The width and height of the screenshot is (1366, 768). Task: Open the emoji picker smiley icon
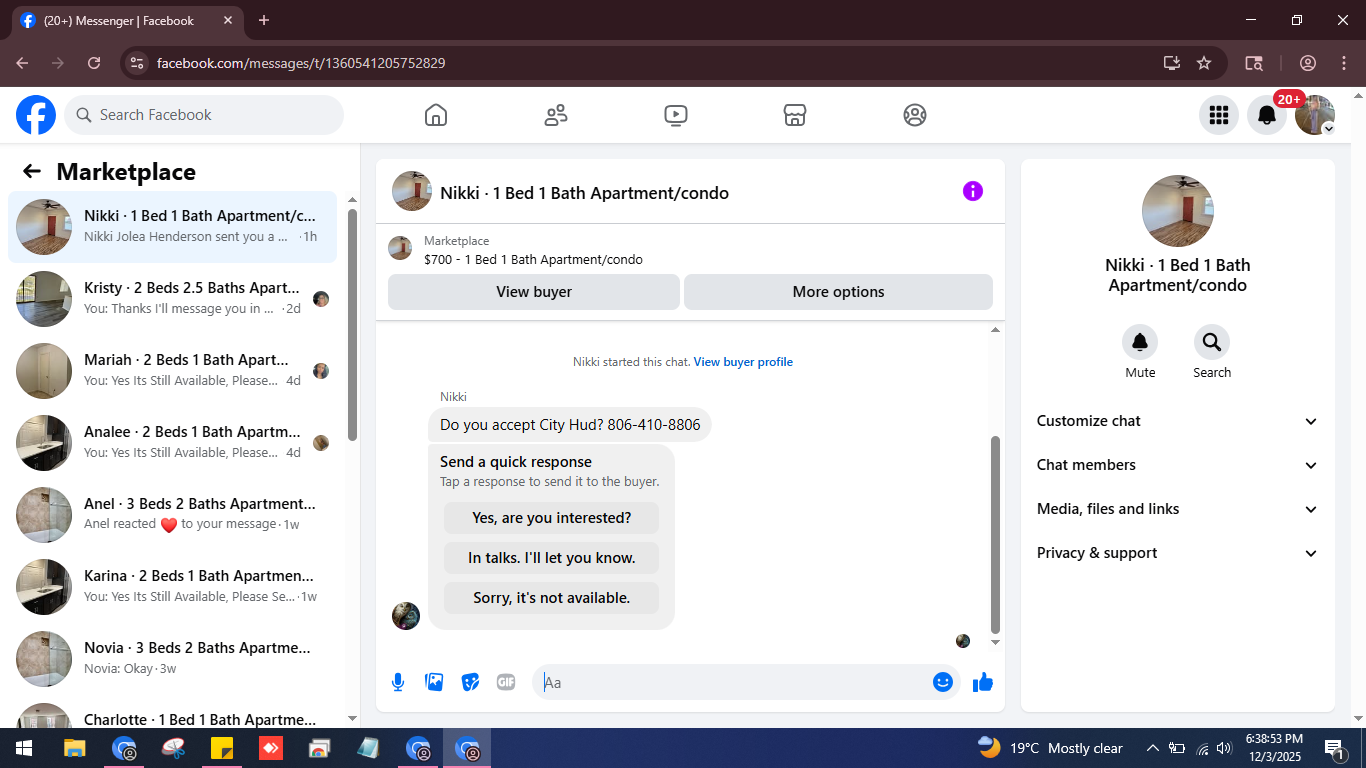coord(943,682)
